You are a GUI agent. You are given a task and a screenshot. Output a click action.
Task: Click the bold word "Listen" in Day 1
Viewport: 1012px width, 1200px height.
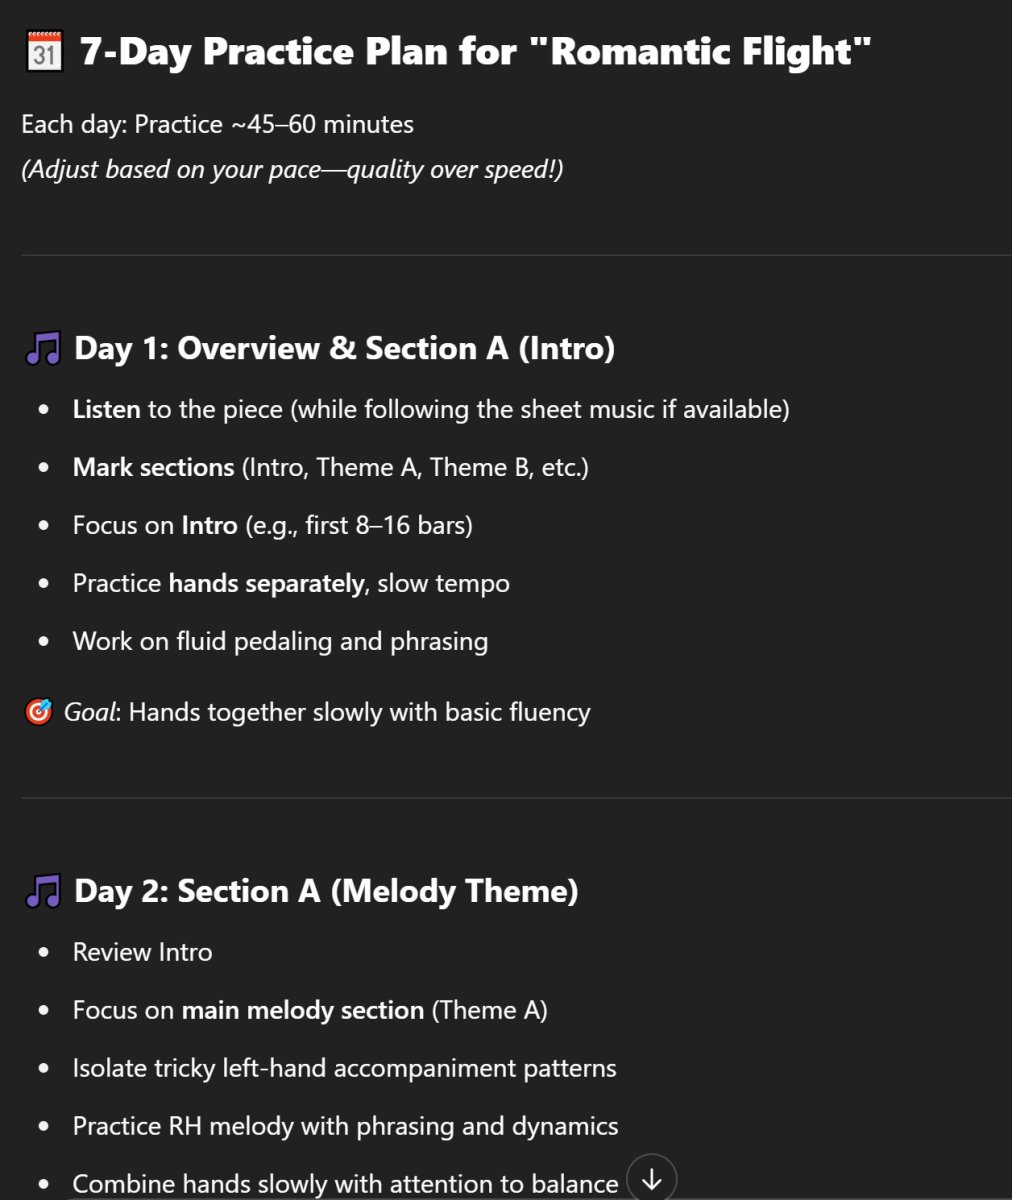106,409
